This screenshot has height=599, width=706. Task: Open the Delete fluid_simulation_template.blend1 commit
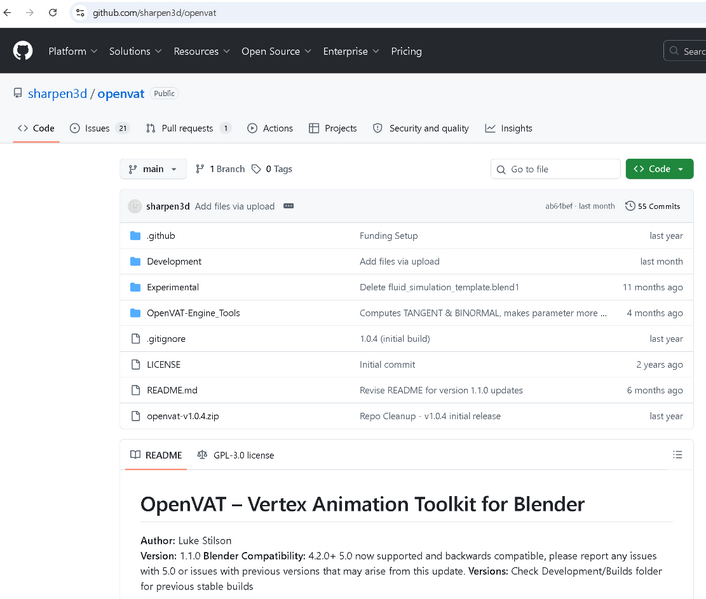(x=439, y=287)
